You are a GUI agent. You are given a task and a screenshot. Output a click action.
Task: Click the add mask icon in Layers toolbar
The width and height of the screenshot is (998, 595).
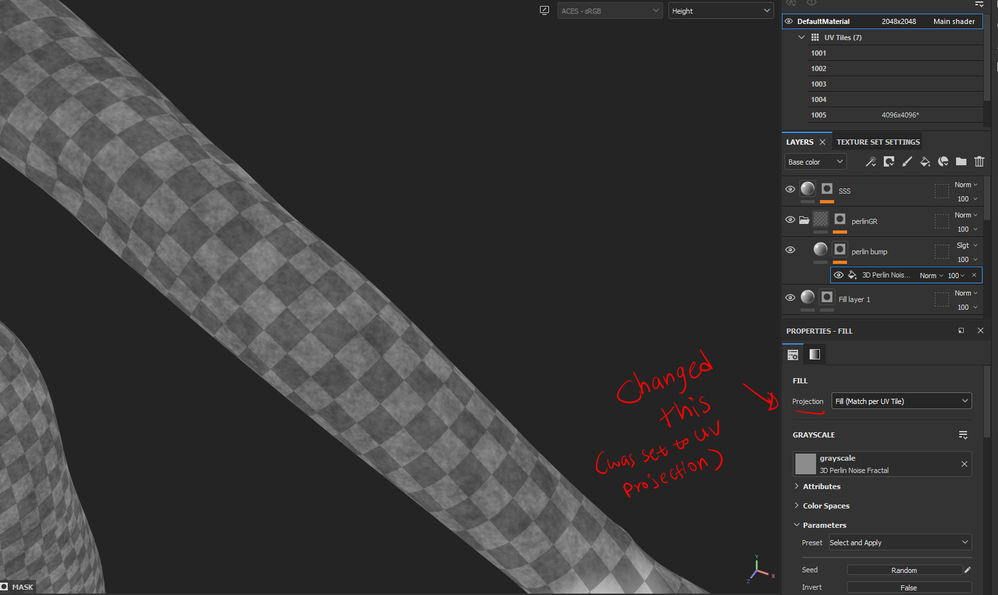tap(889, 162)
